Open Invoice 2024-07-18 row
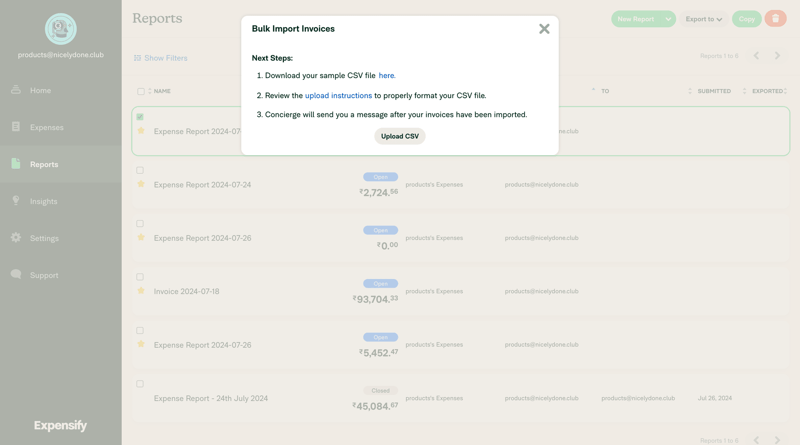The width and height of the screenshot is (800, 445). 460,291
